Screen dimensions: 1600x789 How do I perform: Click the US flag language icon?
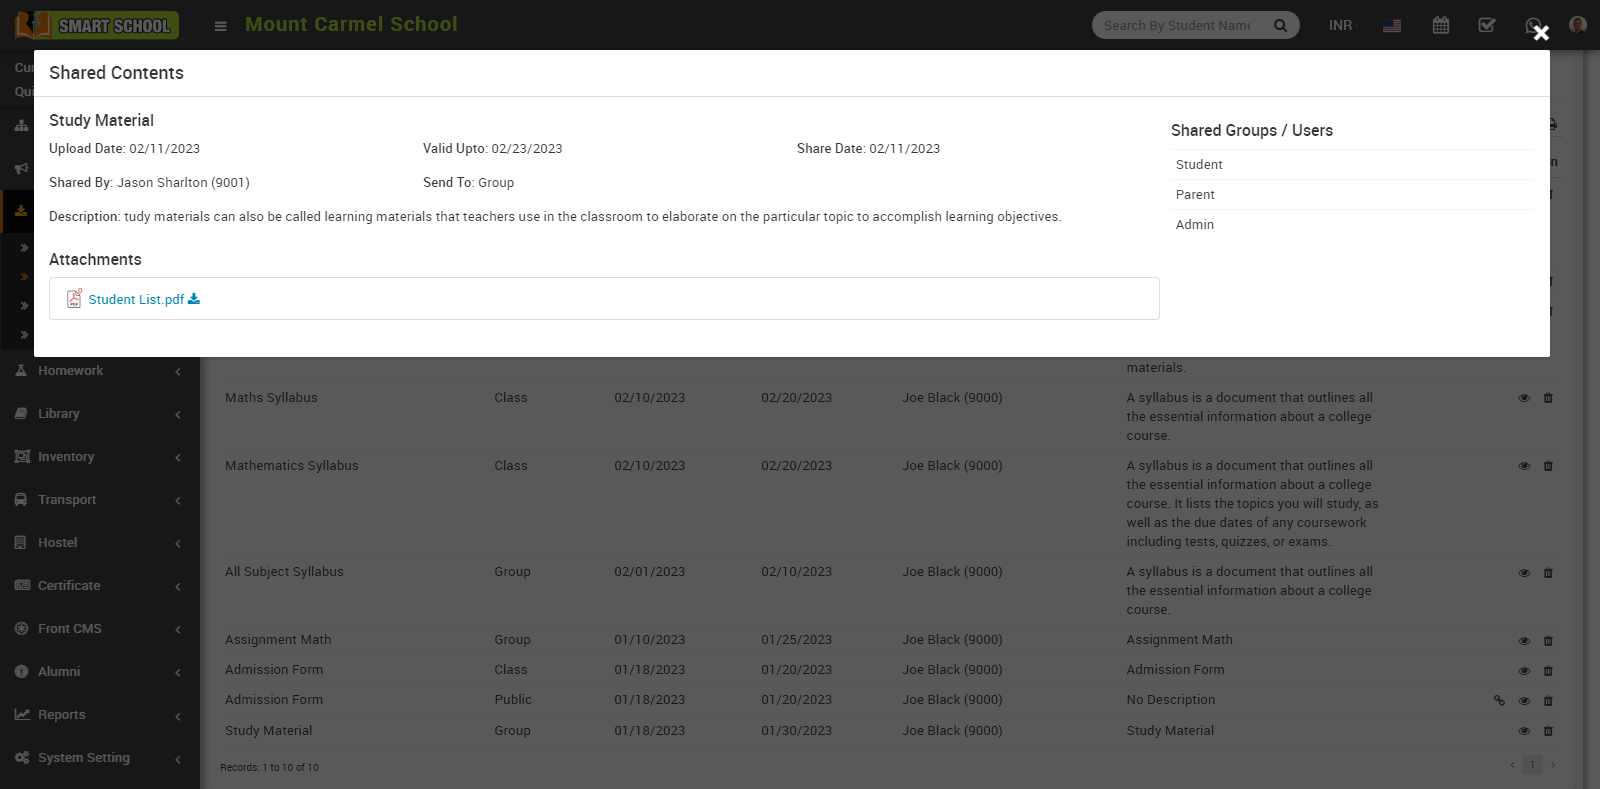1391,26
